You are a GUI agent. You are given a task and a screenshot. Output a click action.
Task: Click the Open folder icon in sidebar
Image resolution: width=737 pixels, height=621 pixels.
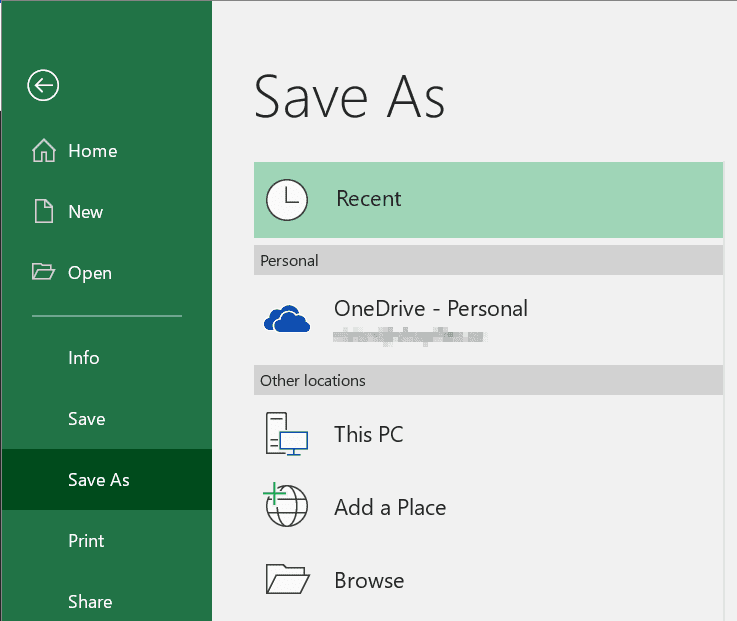[44, 273]
